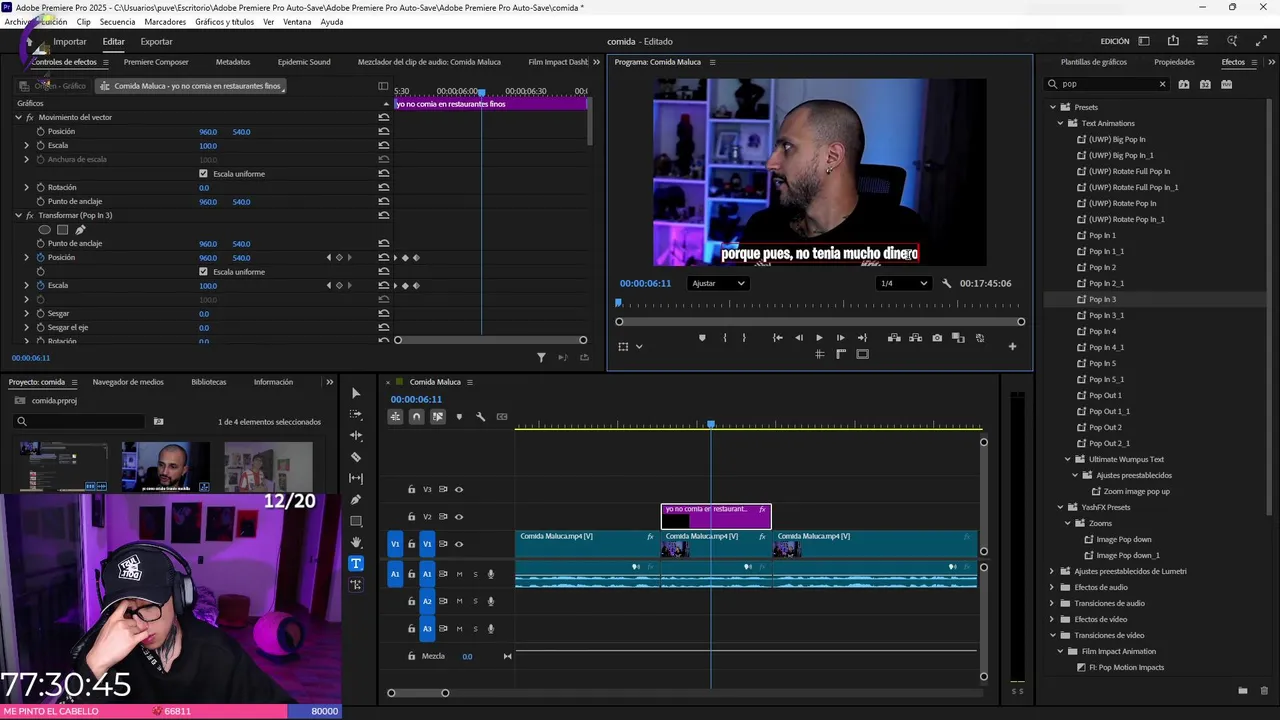The height and width of the screenshot is (720, 1280).
Task: Toggle lock on track V2
Action: tap(411, 517)
